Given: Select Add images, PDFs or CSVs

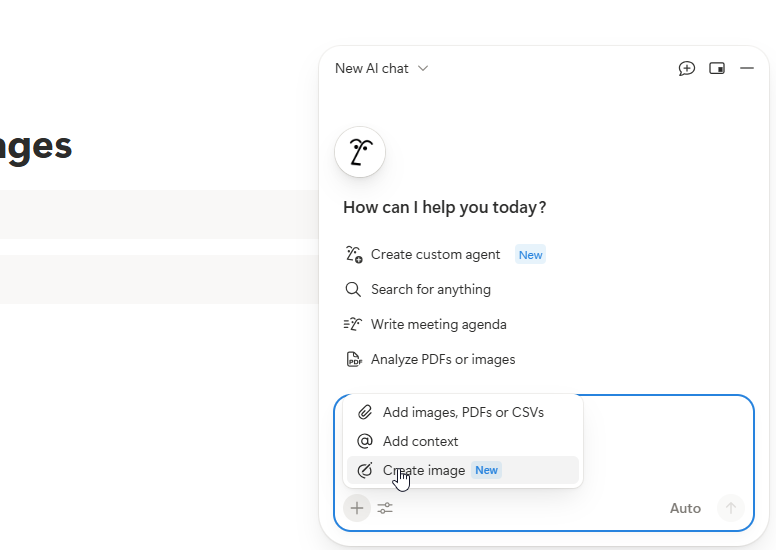Looking at the screenshot, I should [462, 412].
